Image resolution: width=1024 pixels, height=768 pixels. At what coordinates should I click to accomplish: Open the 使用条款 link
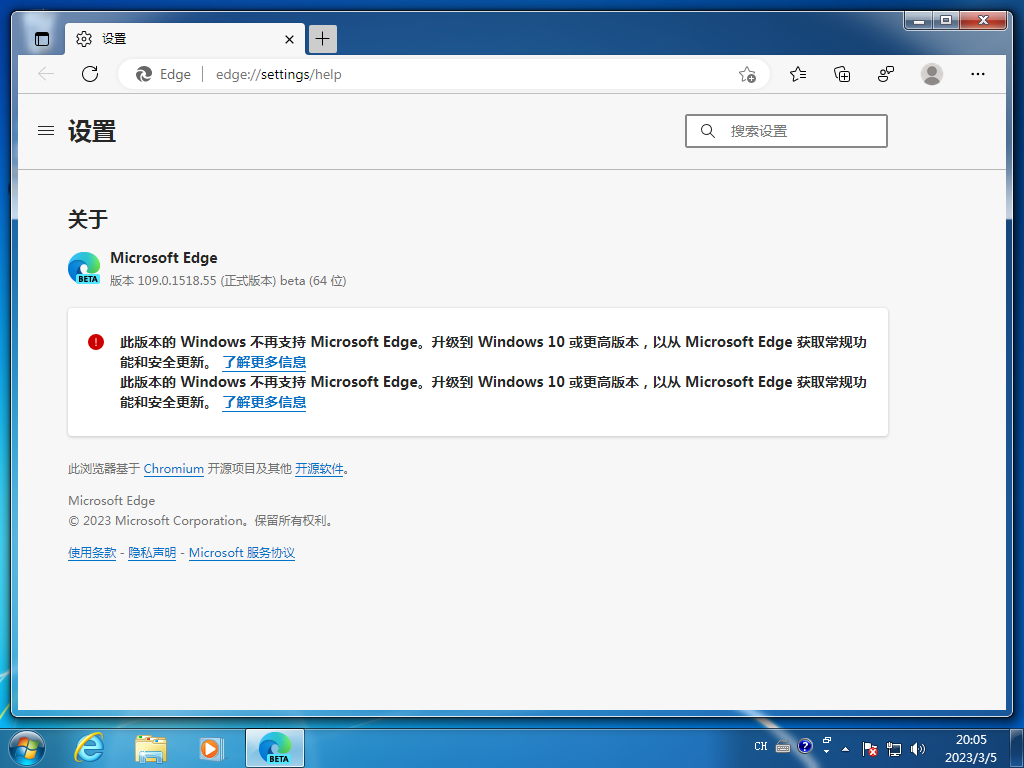click(92, 553)
